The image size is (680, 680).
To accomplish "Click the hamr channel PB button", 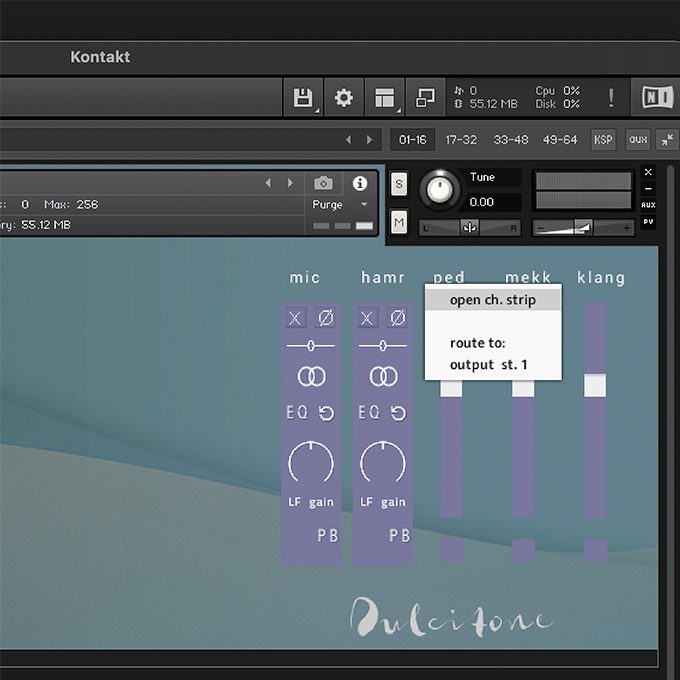I will pos(399,535).
